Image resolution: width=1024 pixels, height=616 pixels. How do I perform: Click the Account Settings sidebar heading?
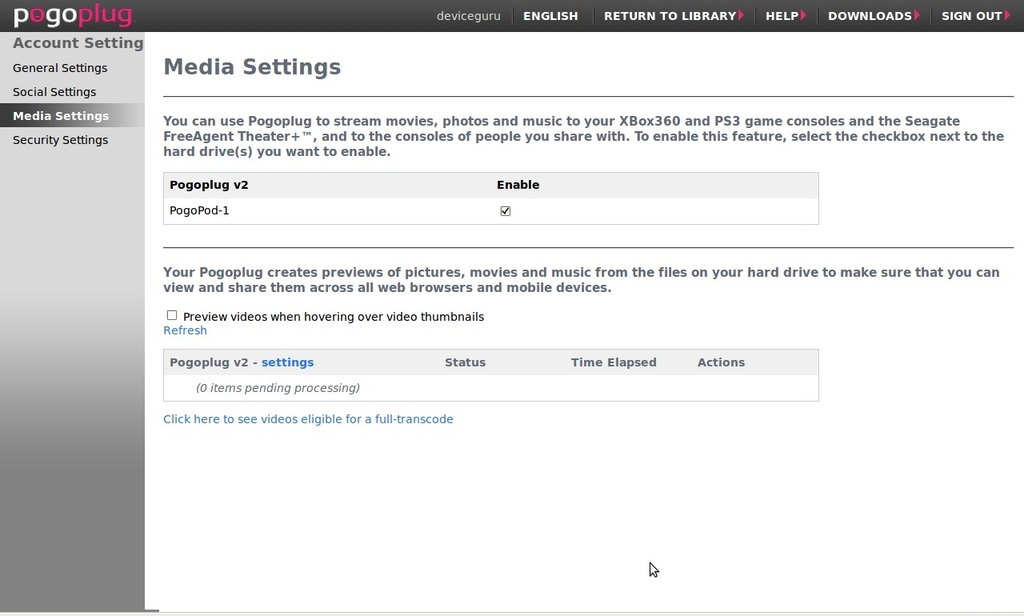tap(78, 43)
